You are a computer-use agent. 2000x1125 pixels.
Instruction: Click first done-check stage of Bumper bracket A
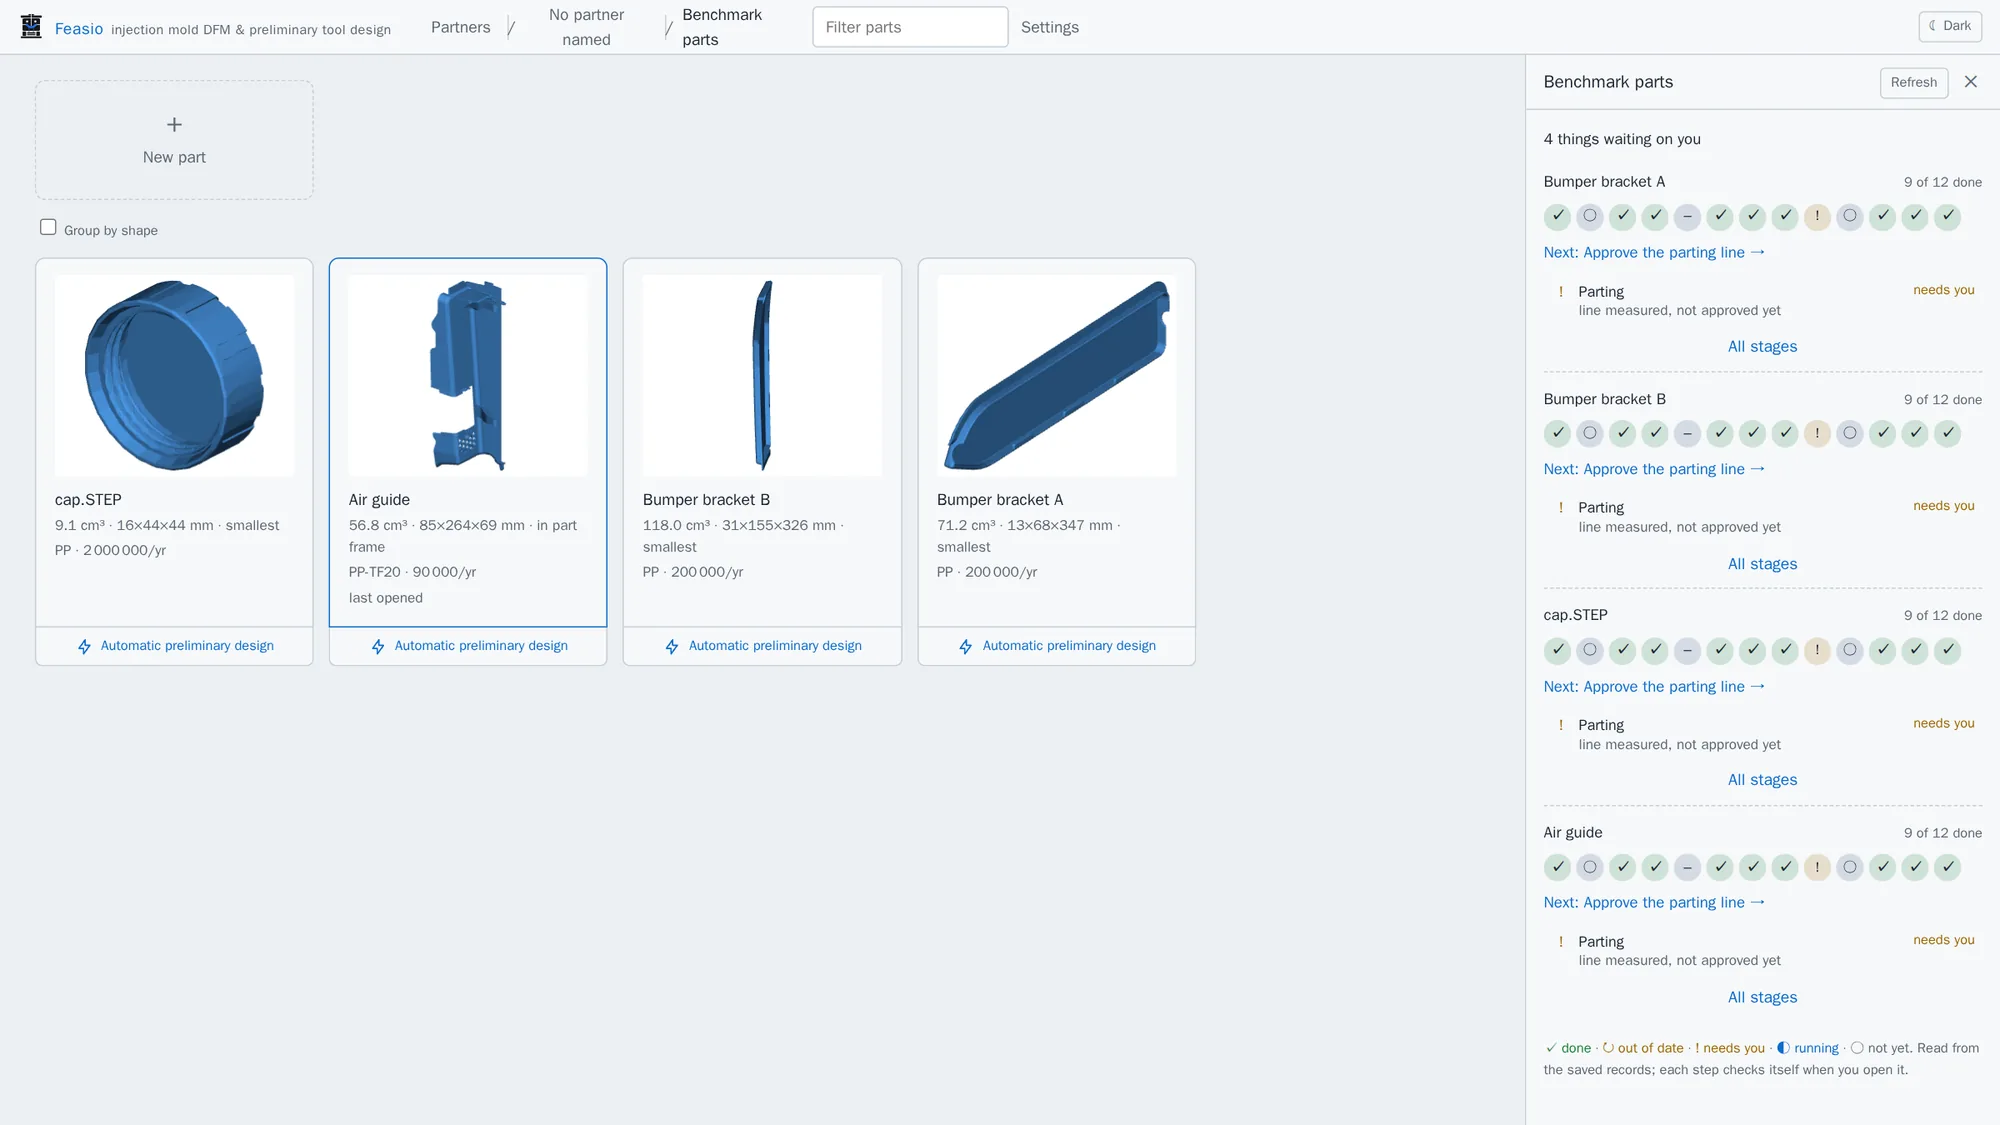[x=1557, y=216]
